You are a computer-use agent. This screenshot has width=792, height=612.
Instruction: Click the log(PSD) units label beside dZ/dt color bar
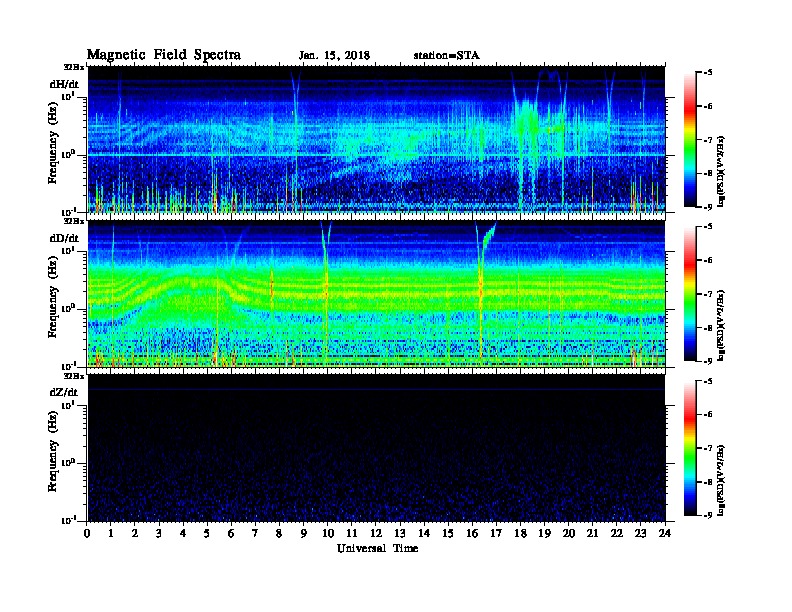[x=721, y=480]
